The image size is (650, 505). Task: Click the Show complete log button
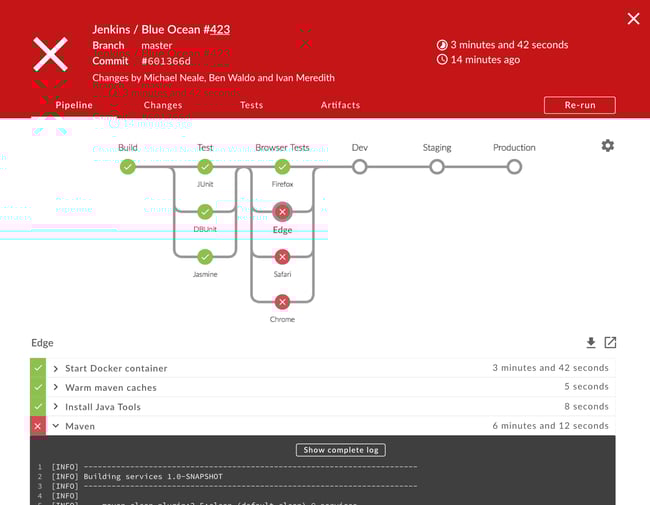pyautogui.click(x=340, y=450)
